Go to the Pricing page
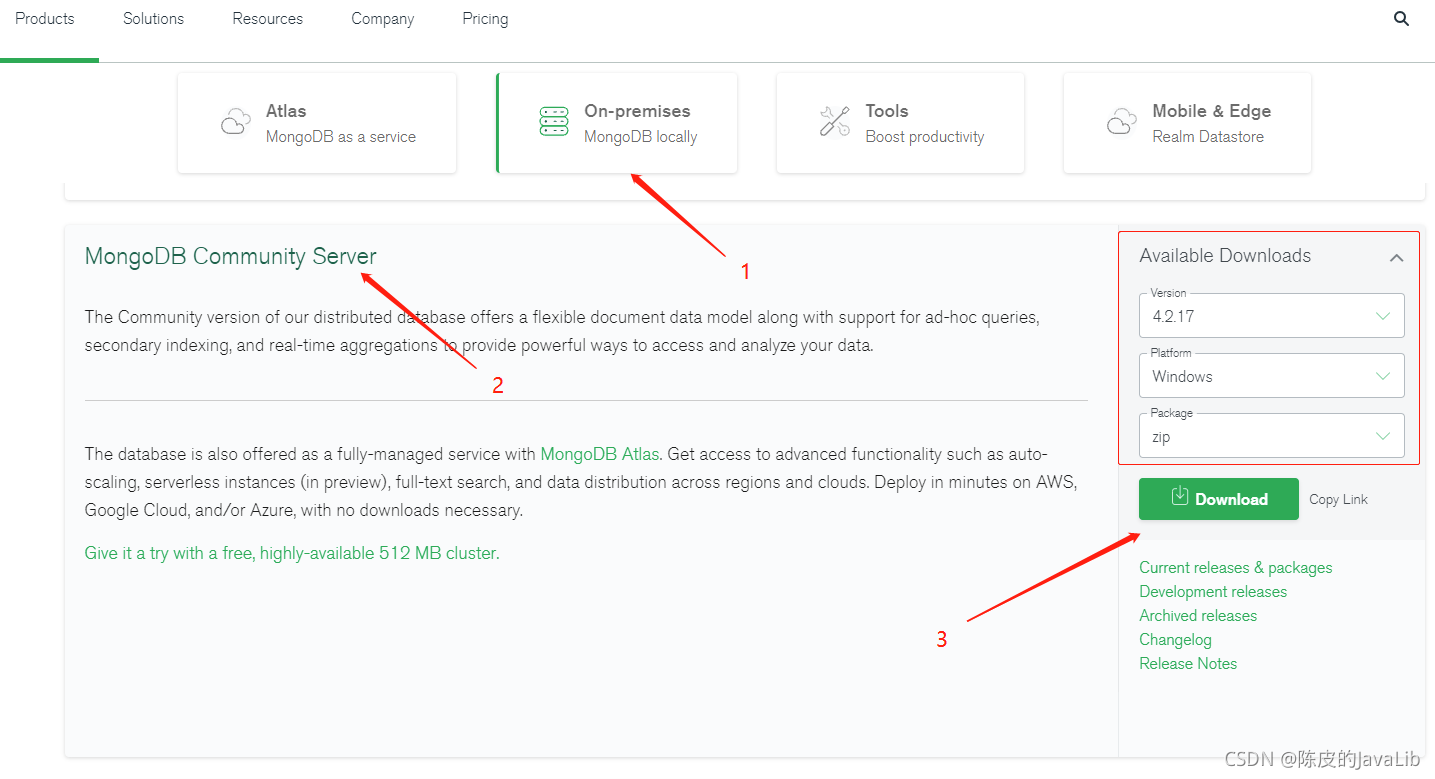The image size is (1435, 779). point(485,19)
